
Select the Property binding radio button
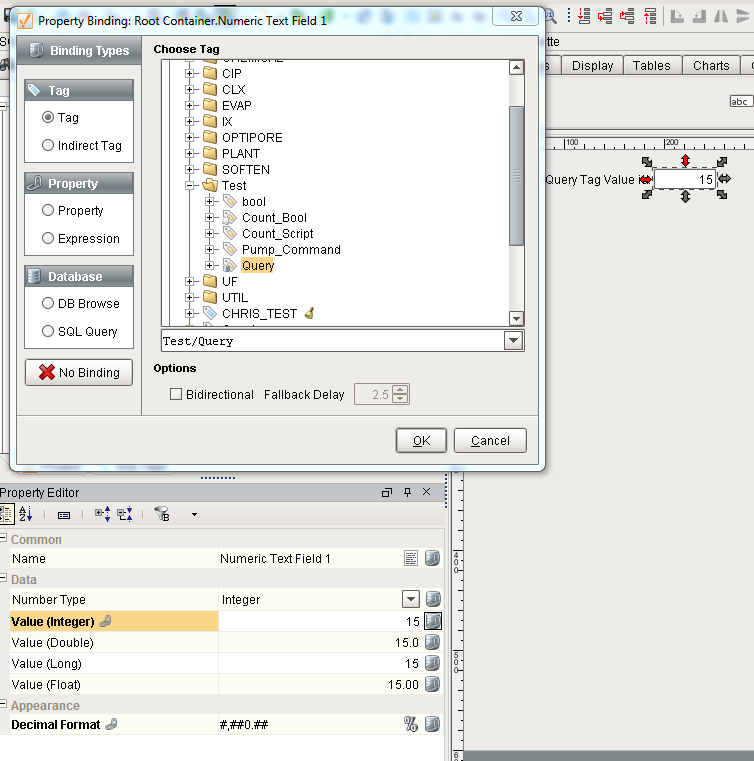pyautogui.click(x=48, y=210)
